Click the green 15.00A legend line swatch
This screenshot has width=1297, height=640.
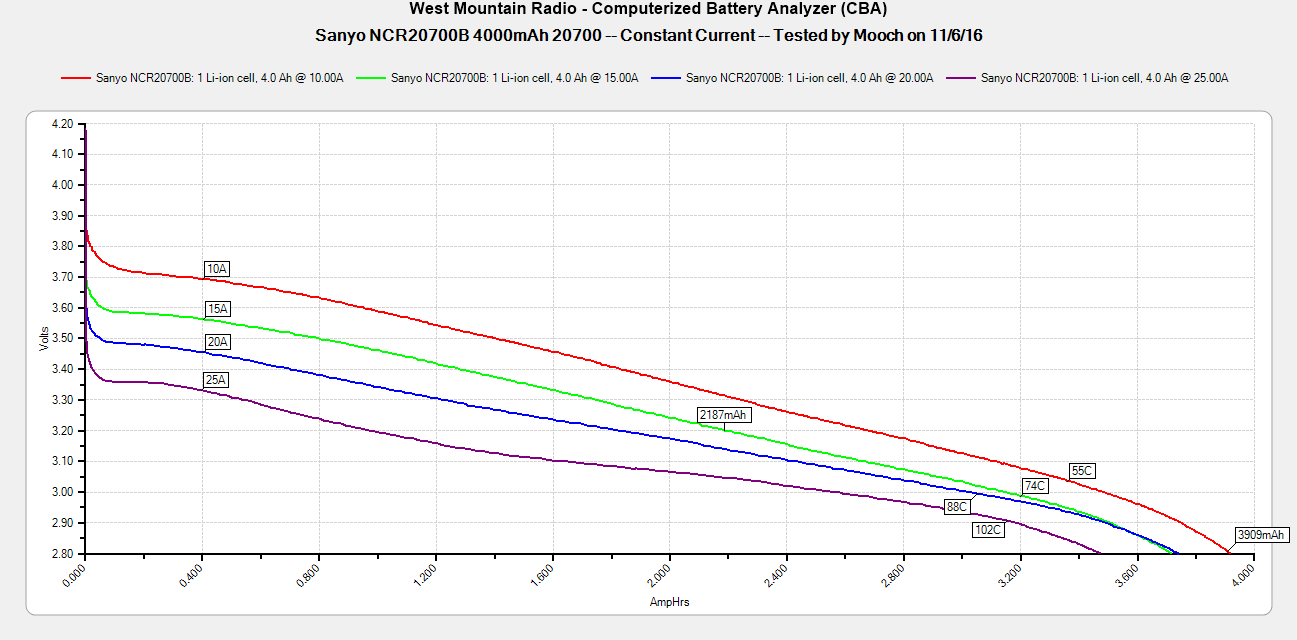pyautogui.click(x=371, y=78)
